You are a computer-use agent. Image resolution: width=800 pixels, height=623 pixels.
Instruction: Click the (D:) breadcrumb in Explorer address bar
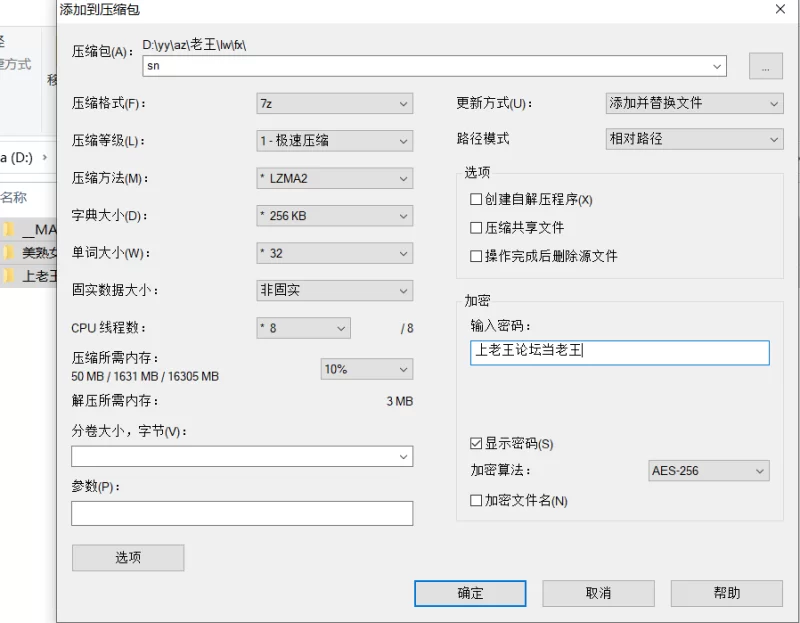click(x=16, y=158)
